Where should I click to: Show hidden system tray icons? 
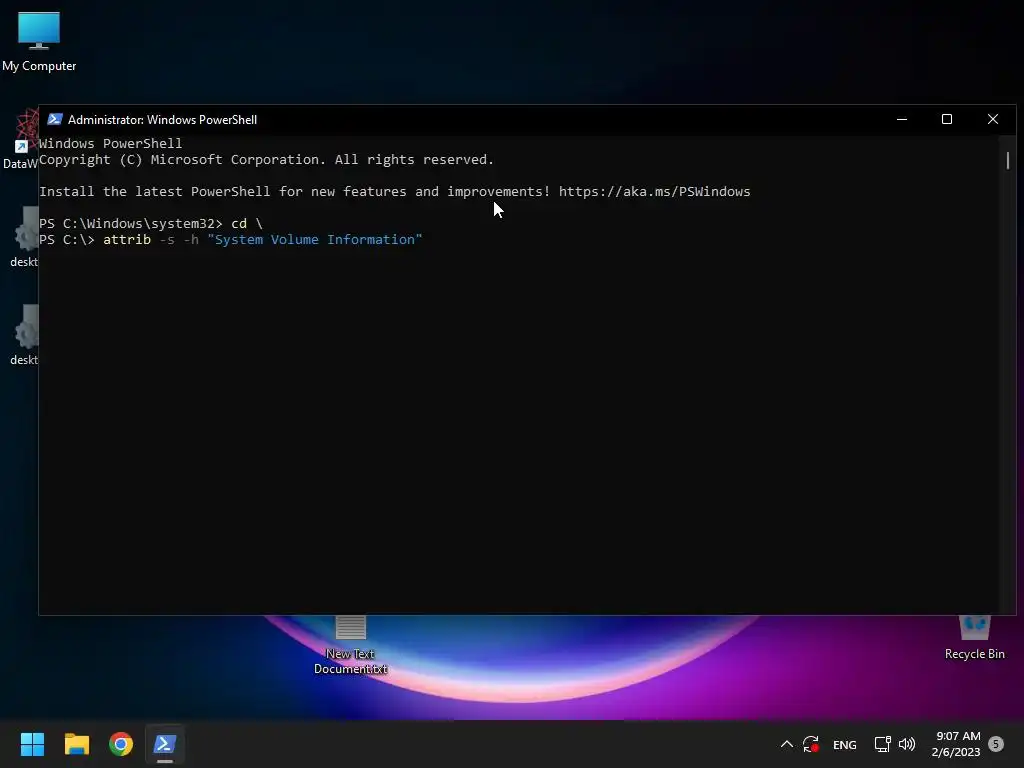click(x=786, y=744)
